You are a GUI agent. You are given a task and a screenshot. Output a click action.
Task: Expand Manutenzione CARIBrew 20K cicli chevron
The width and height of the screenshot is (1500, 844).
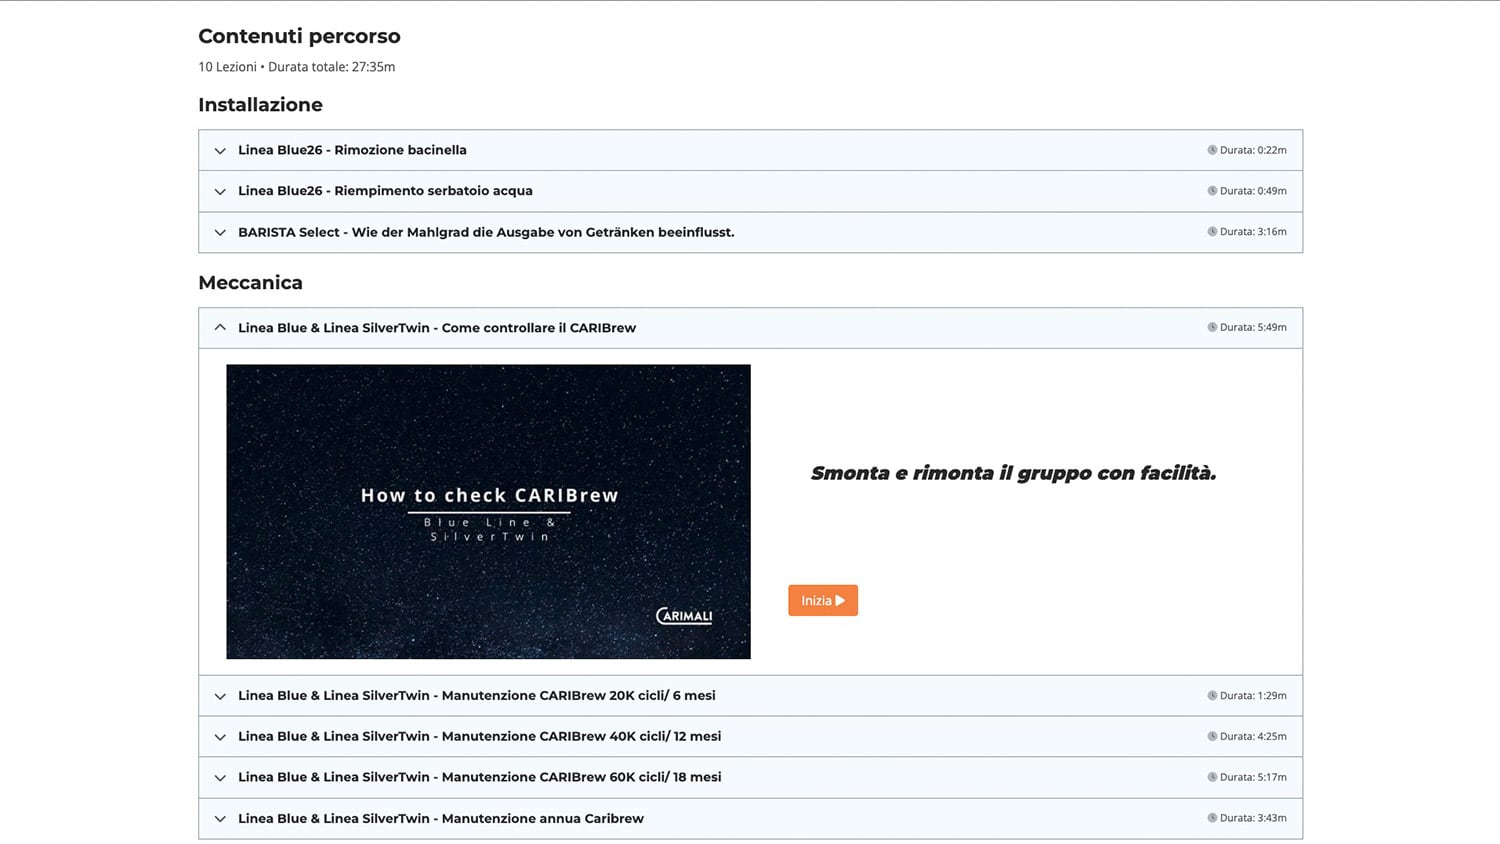220,697
